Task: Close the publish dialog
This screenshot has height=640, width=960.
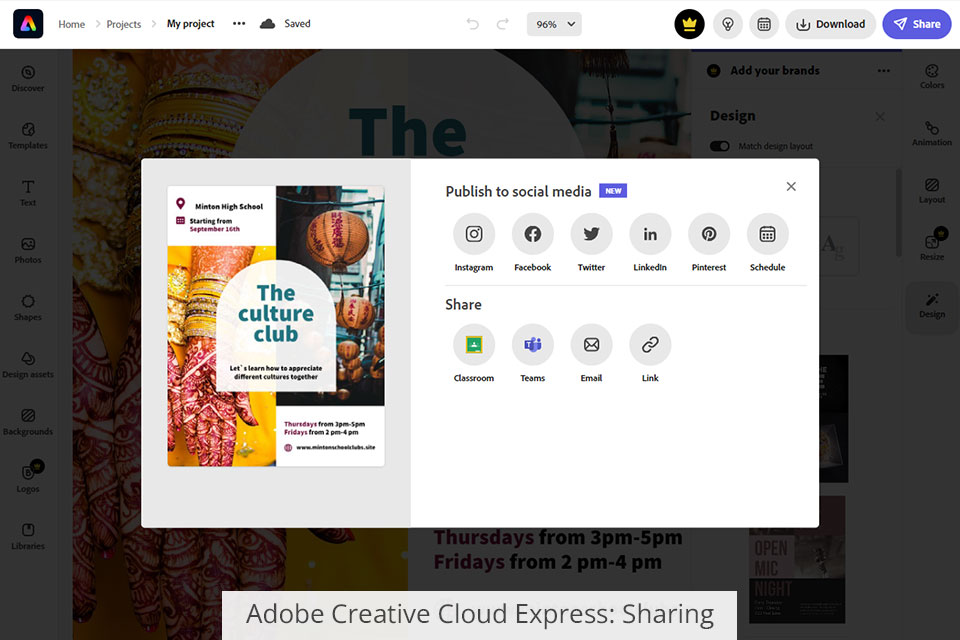Action: point(791,186)
